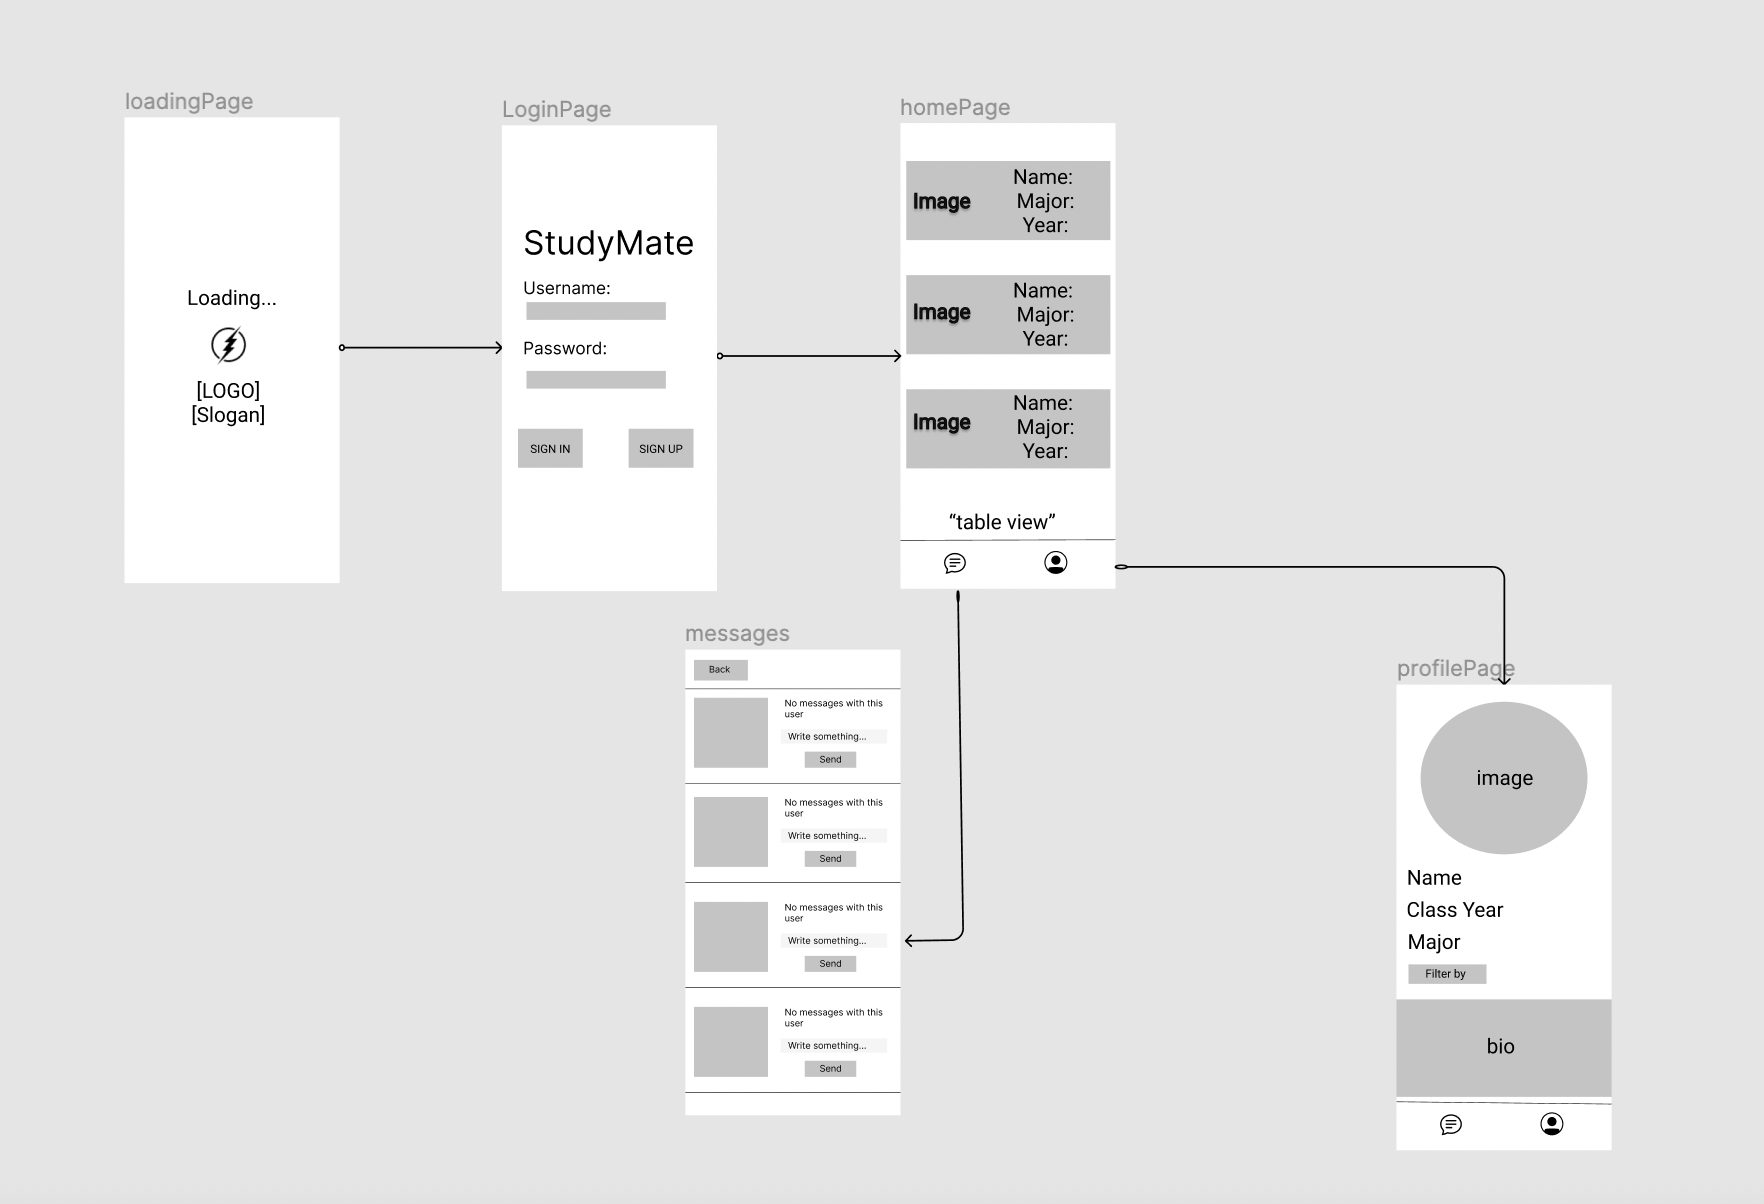
Task: Click the Password input field
Action: [x=594, y=379]
